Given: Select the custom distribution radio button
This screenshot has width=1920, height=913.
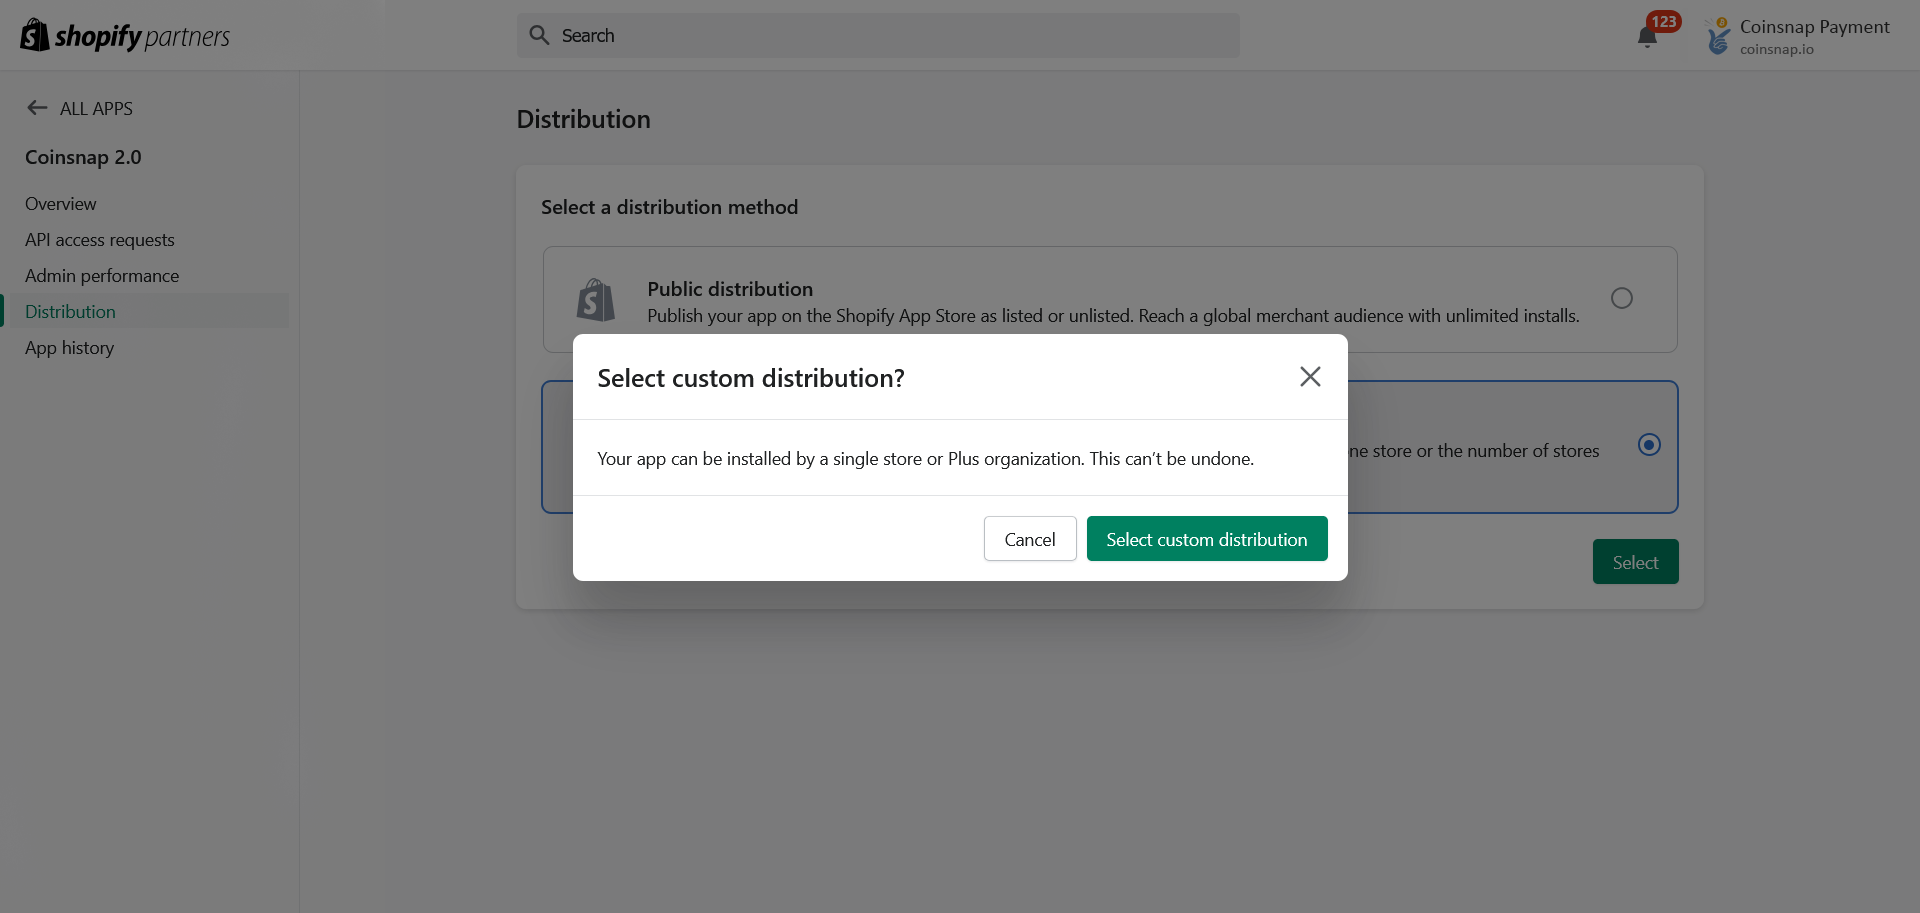Looking at the screenshot, I should [1649, 445].
